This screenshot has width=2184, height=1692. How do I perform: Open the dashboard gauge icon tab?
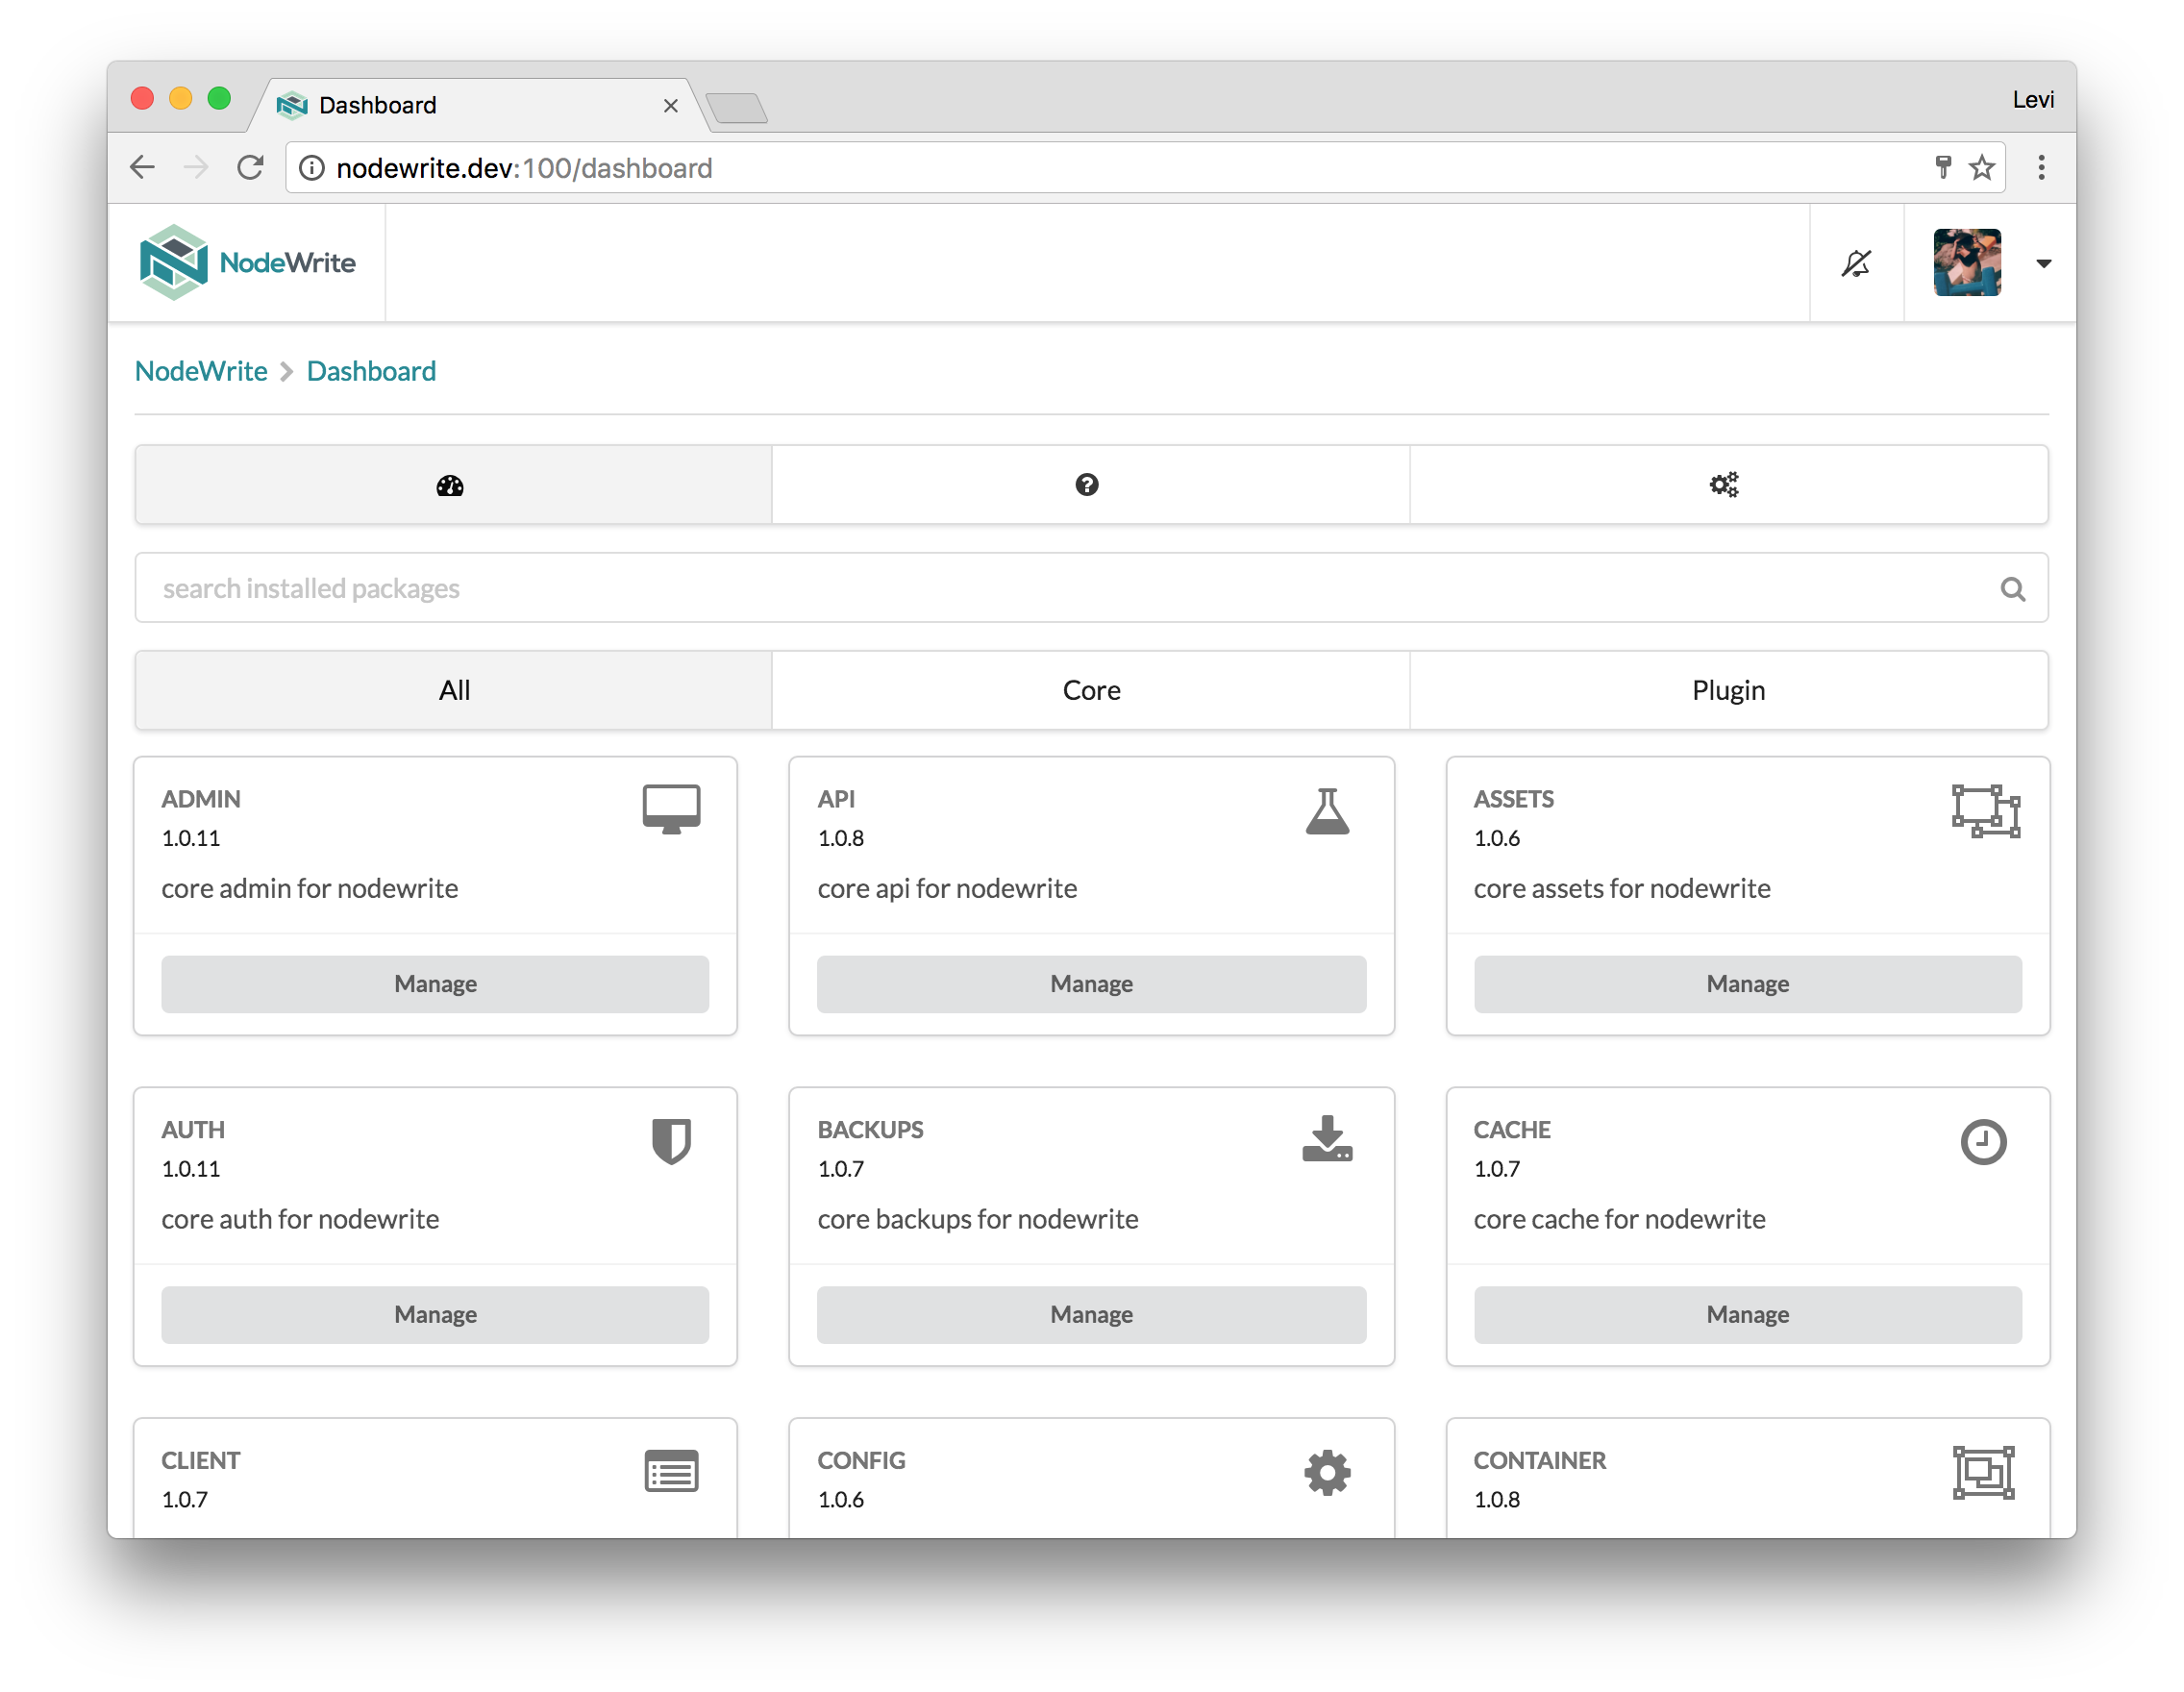tap(451, 485)
